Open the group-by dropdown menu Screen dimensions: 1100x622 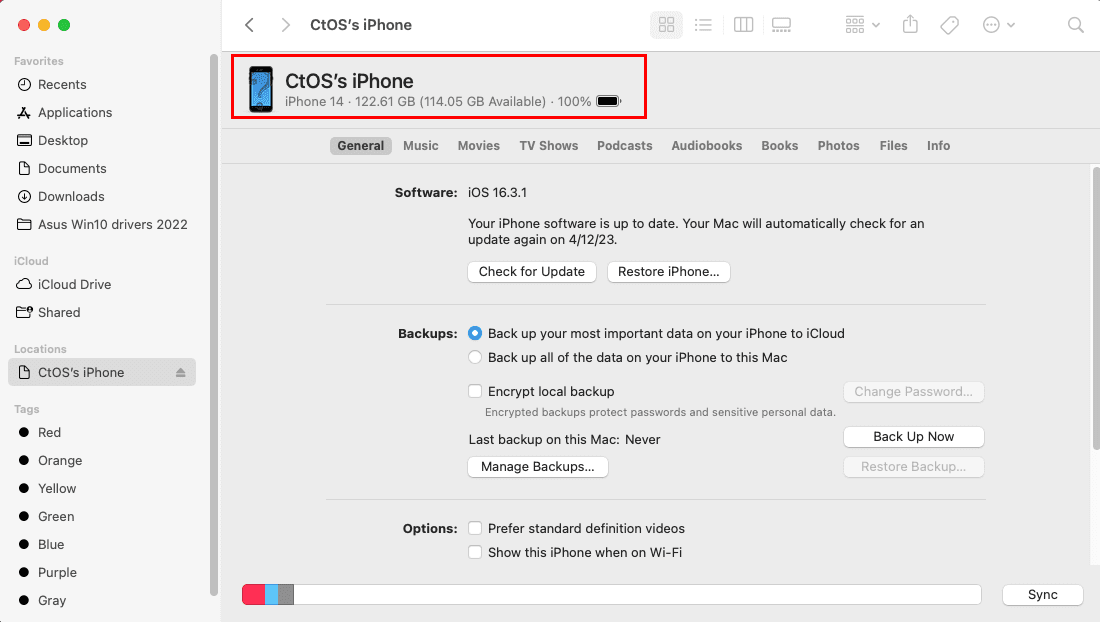pos(862,25)
